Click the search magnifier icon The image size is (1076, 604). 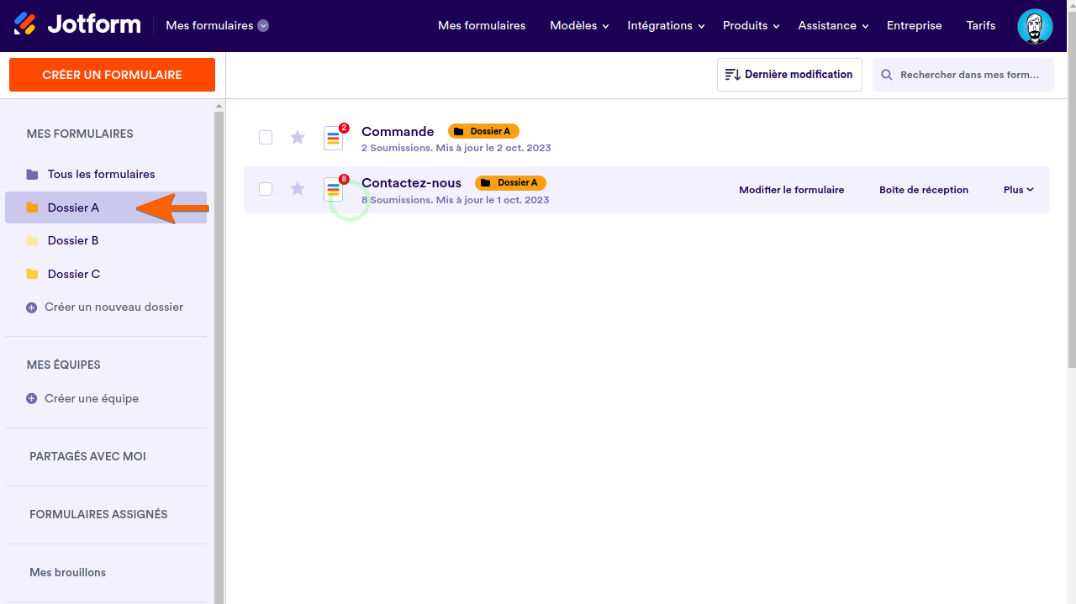887,75
